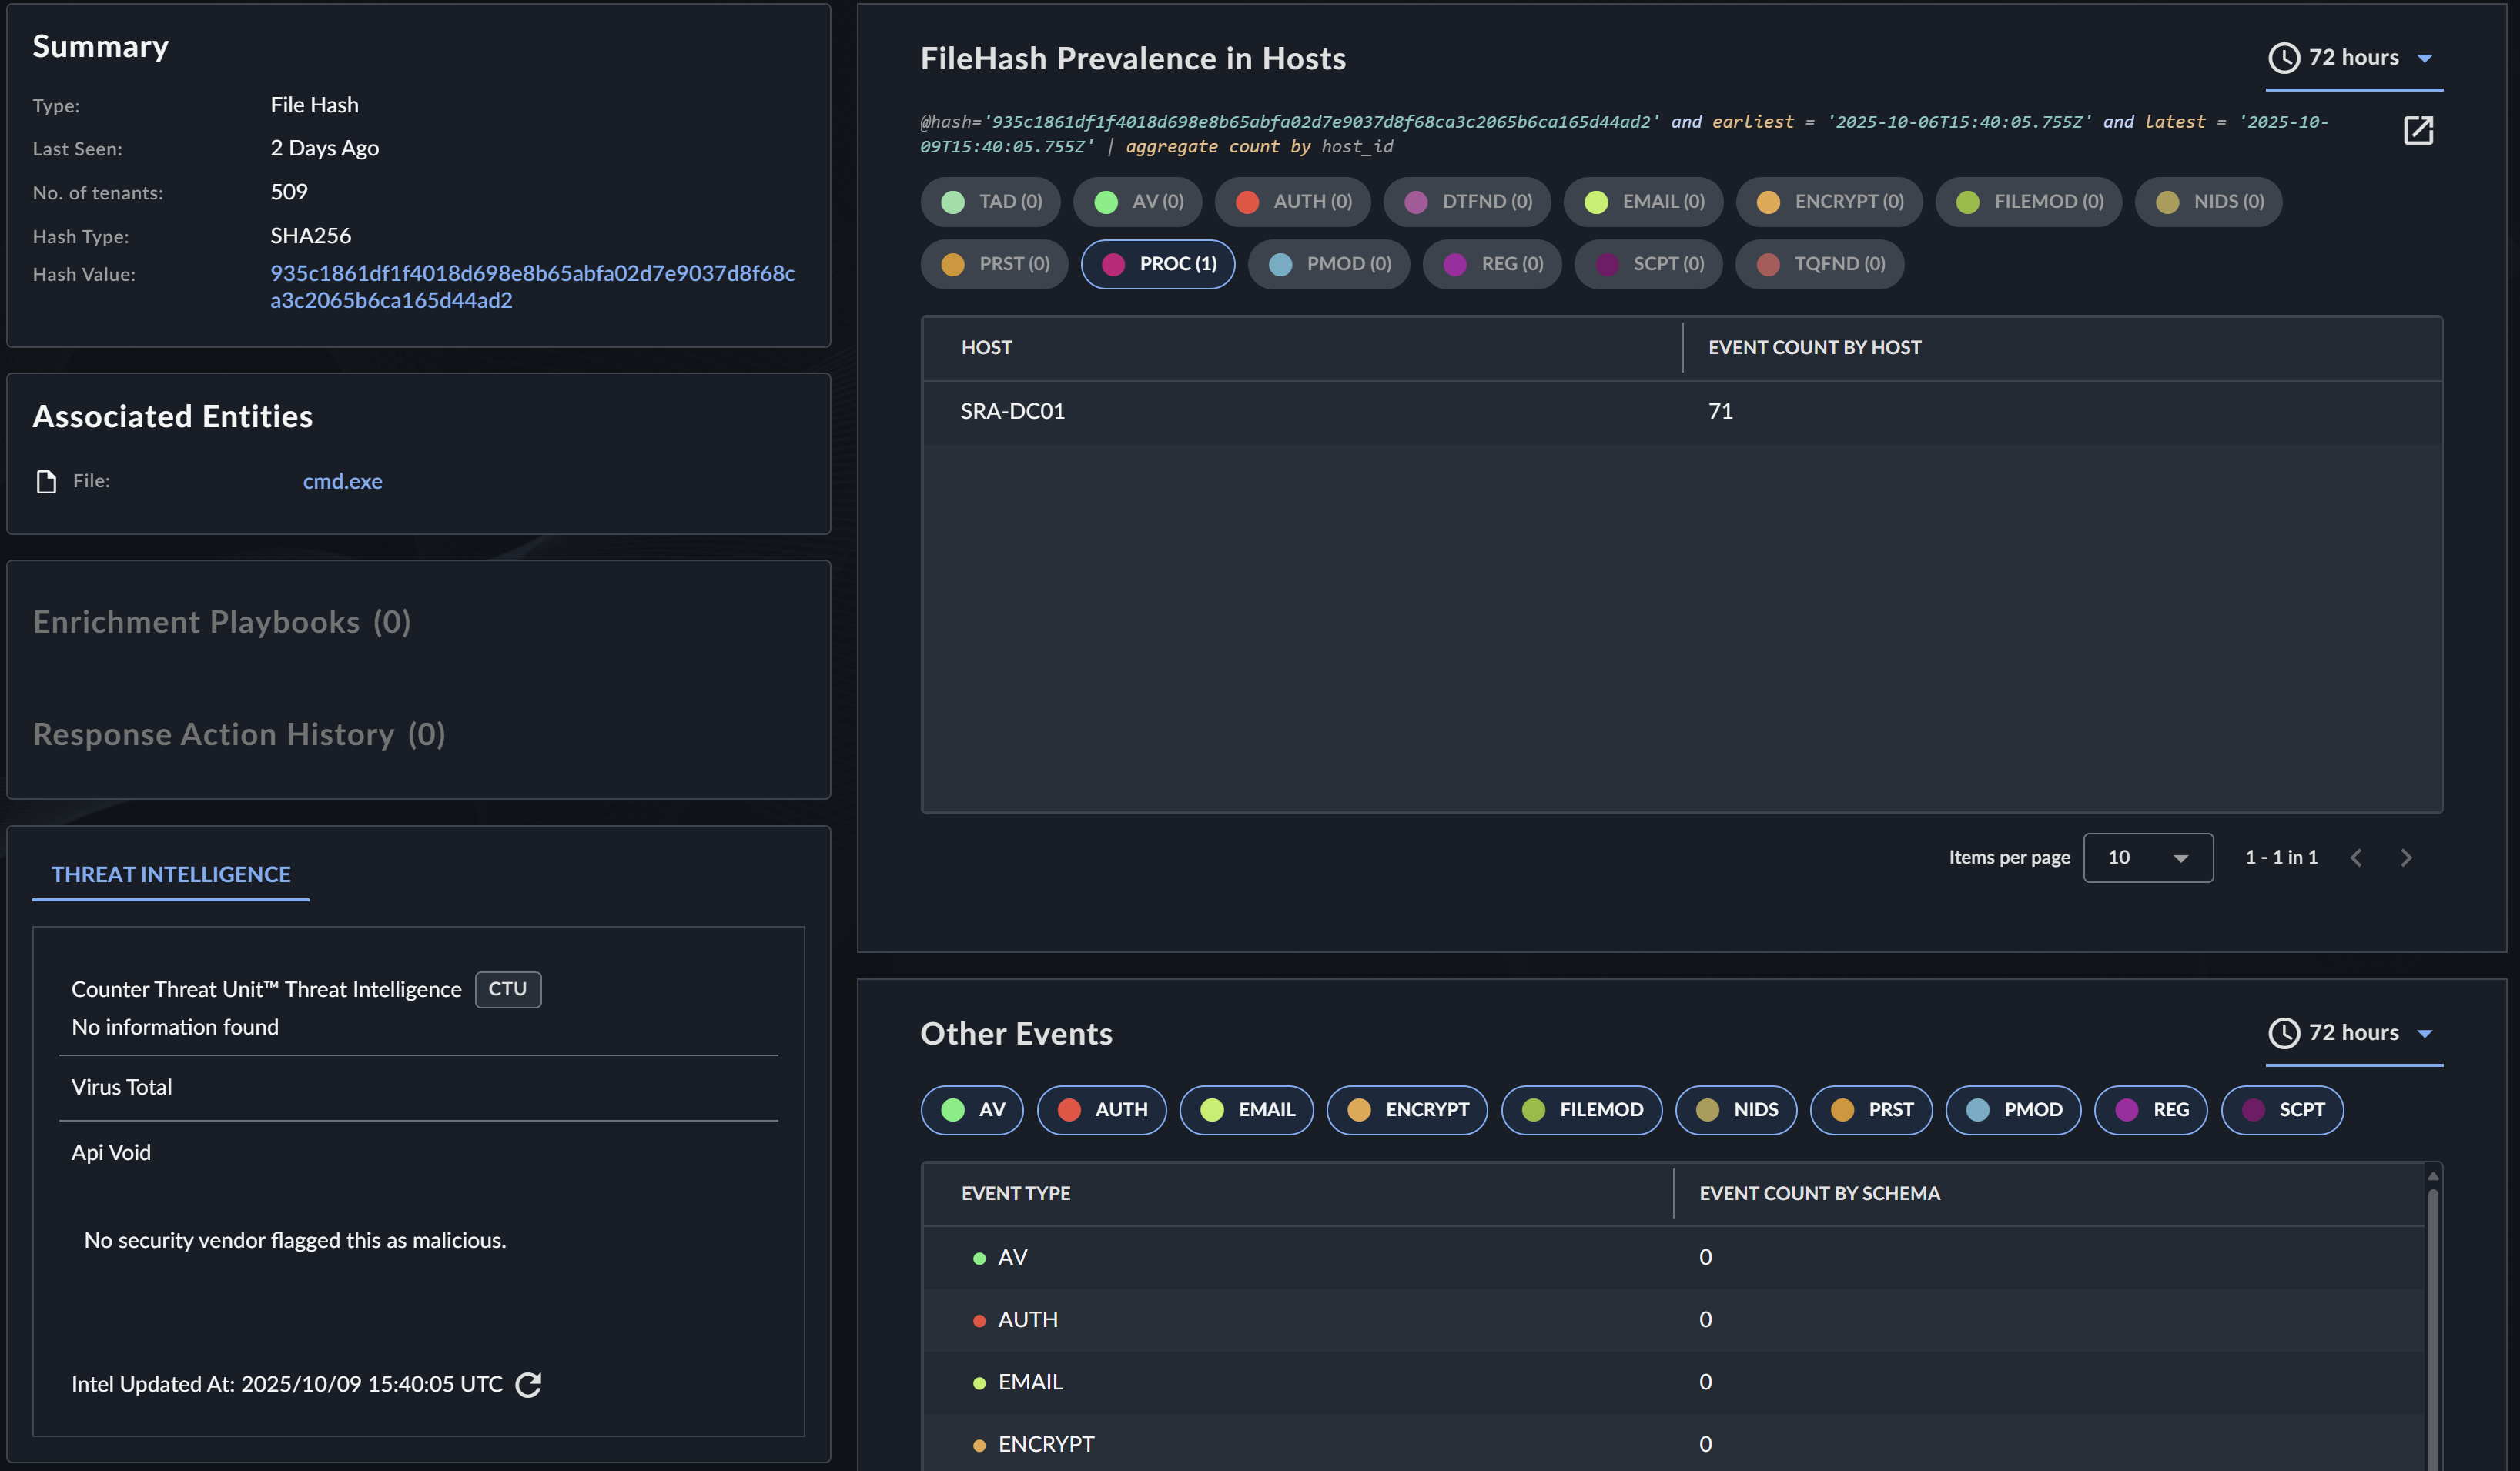Select the THREAT INTELLIGENCE tab
The image size is (2520, 1471).
(x=171, y=874)
